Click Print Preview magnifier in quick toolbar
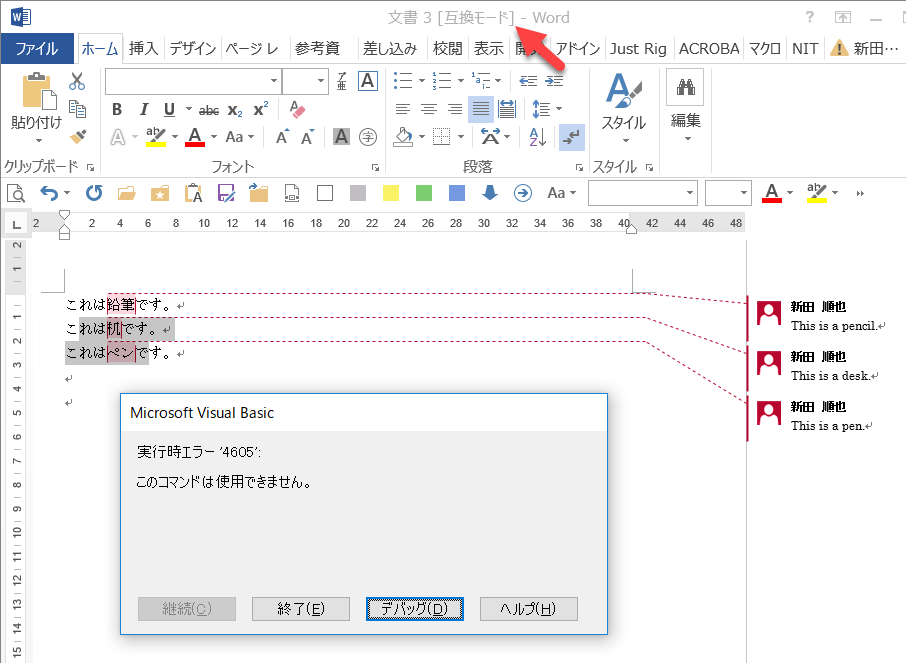Image resolution: width=906 pixels, height=663 pixels. [x=16, y=193]
